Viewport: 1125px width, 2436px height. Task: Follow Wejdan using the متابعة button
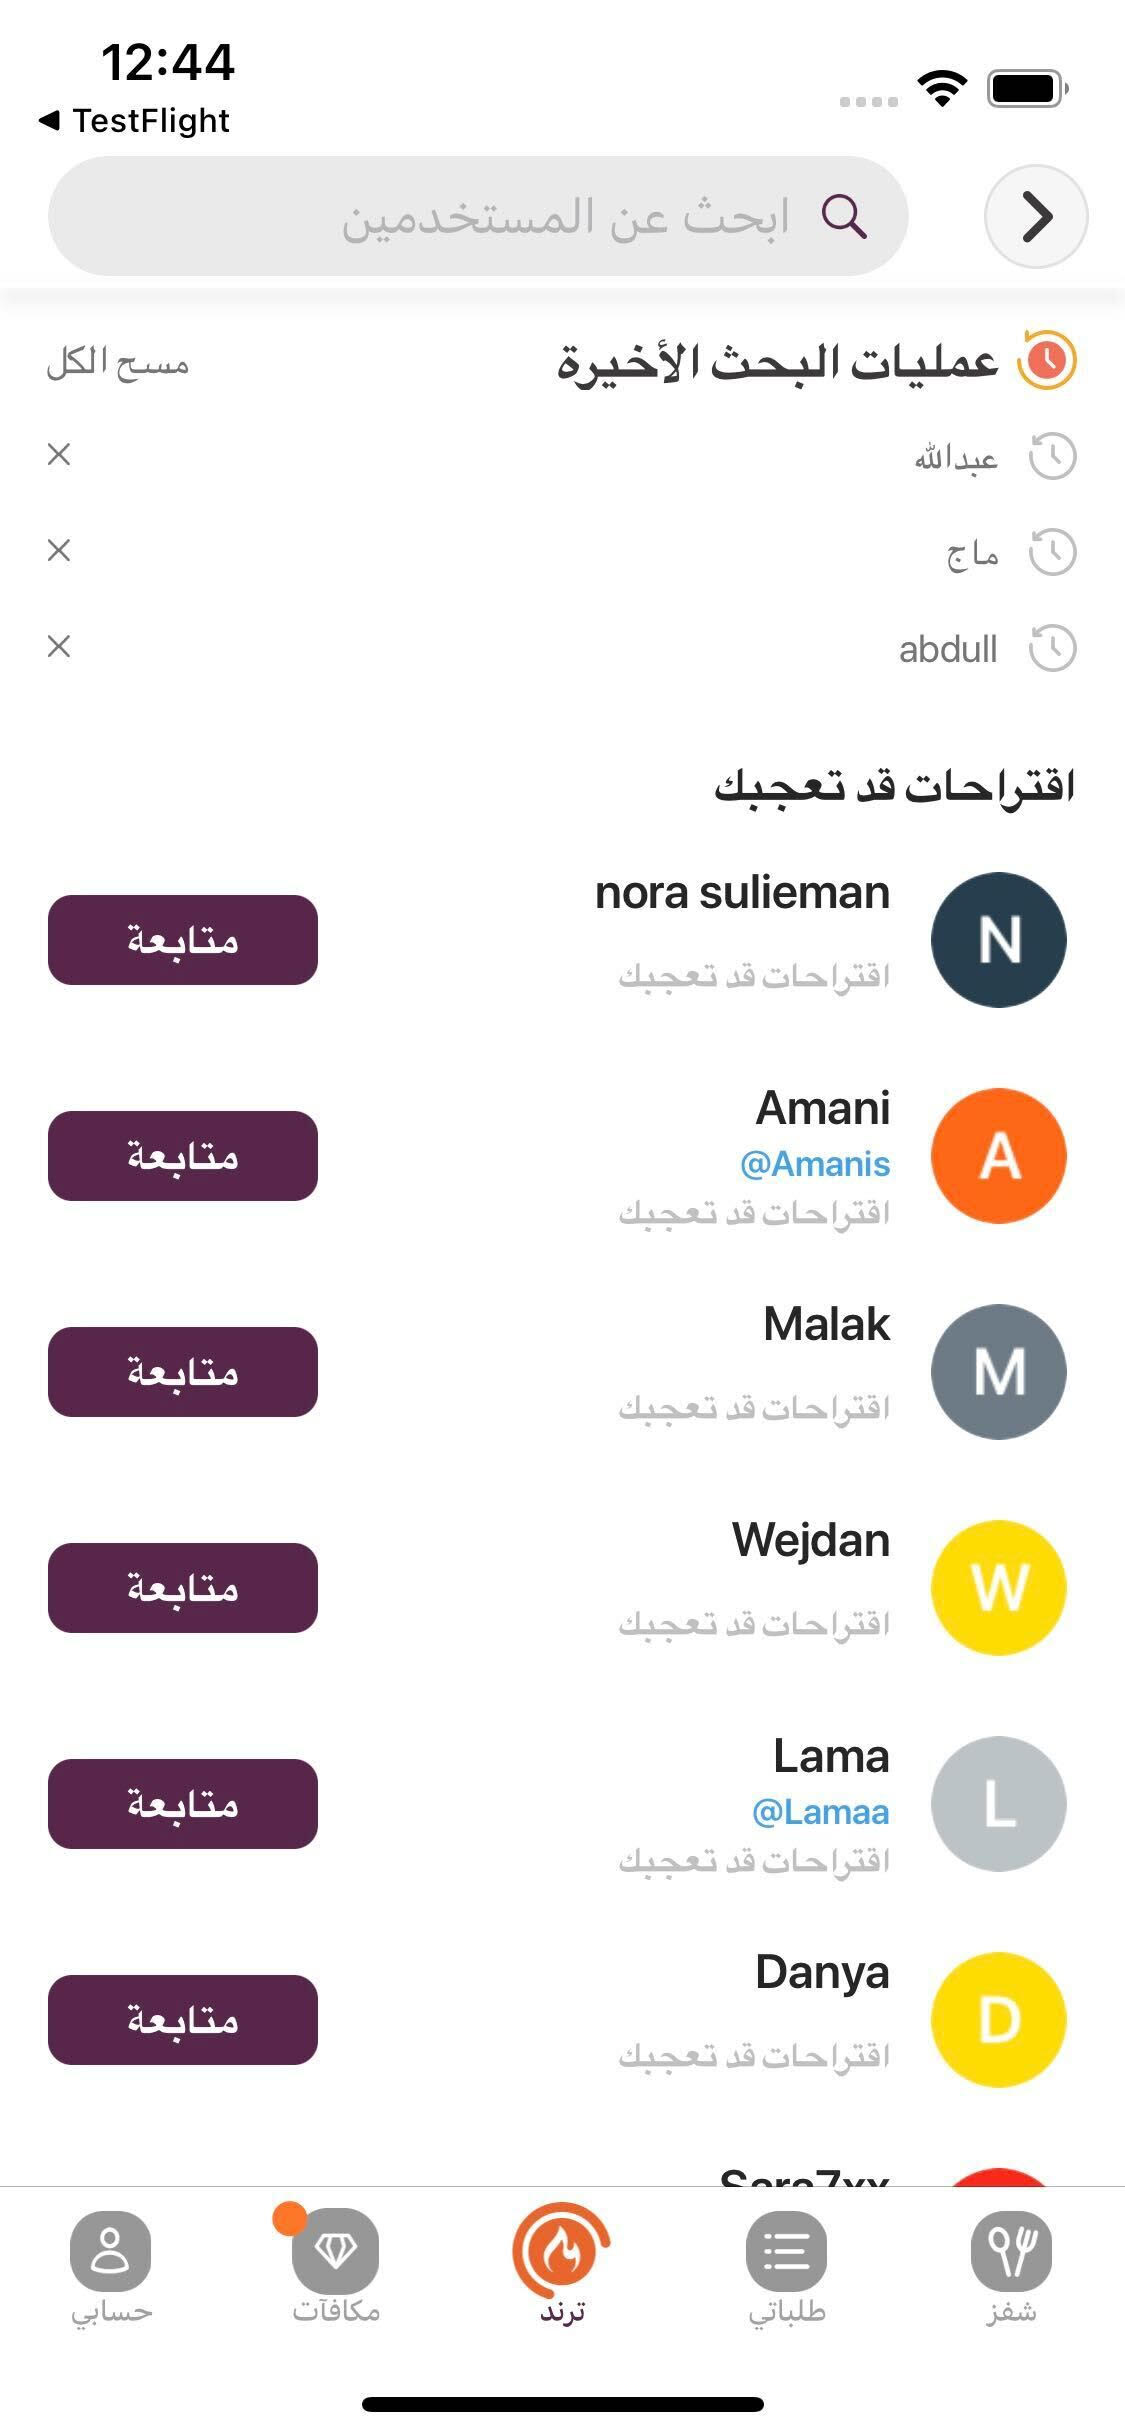click(x=183, y=1588)
